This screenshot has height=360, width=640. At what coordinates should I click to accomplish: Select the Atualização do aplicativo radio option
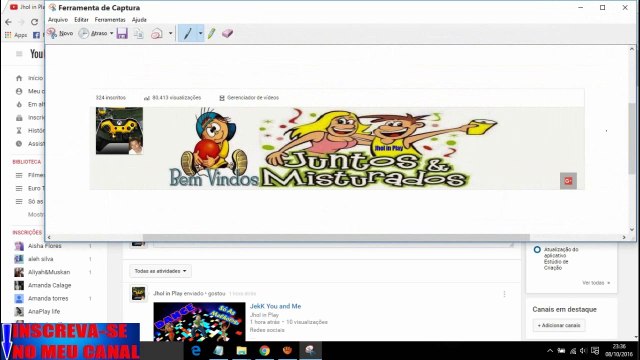(x=537, y=249)
